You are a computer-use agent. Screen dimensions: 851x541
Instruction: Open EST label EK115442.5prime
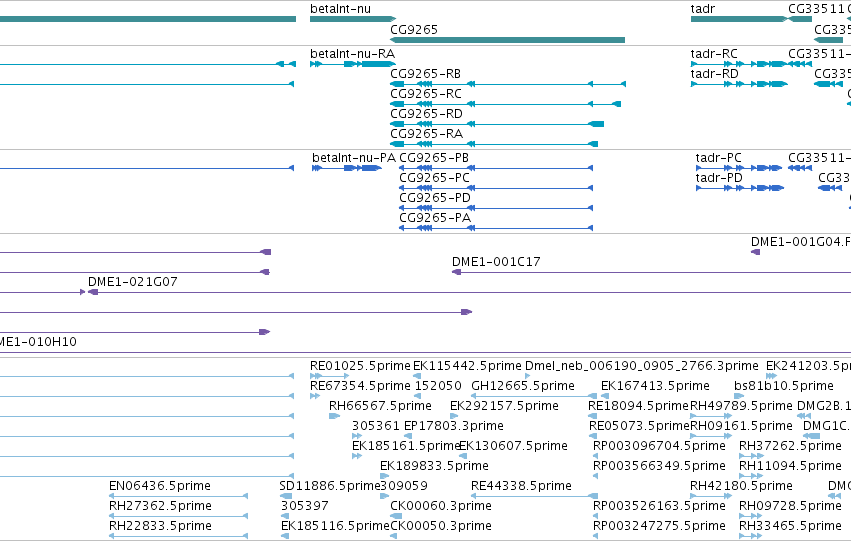(x=467, y=366)
